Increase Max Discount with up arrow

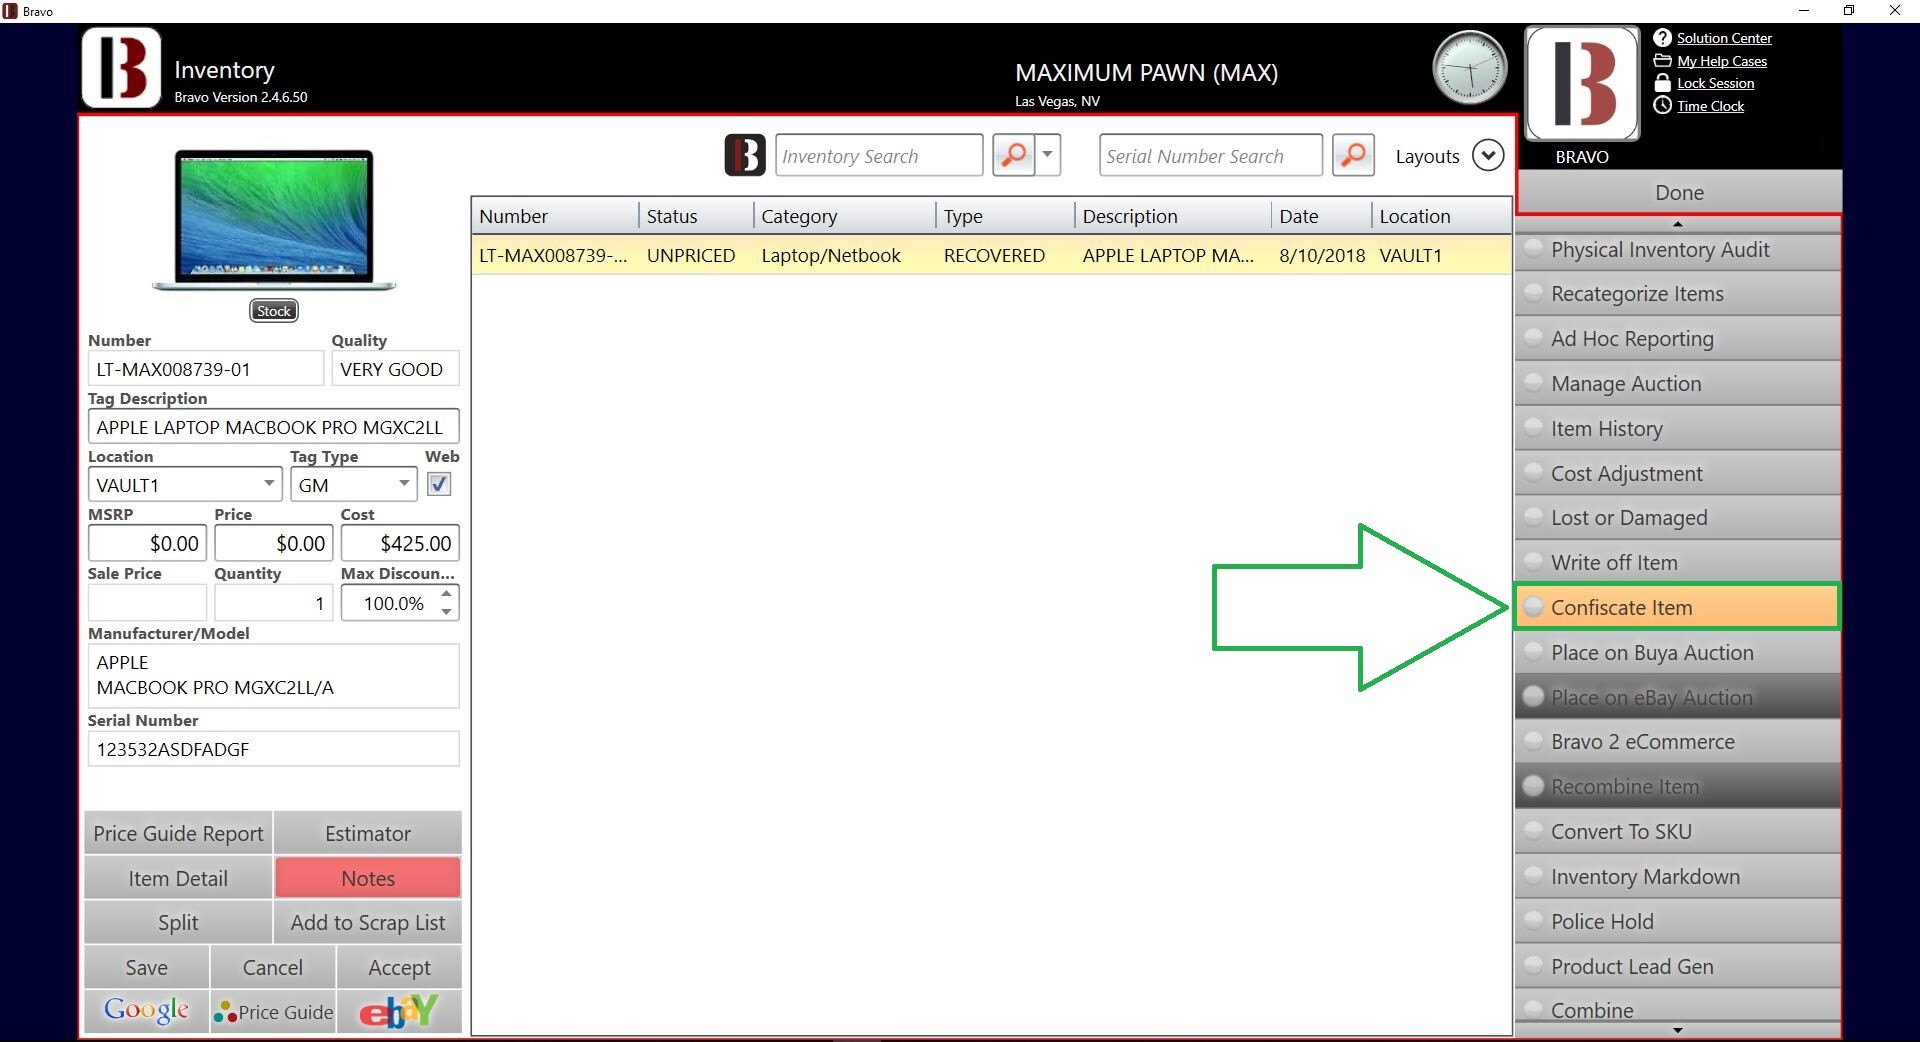pyautogui.click(x=447, y=594)
